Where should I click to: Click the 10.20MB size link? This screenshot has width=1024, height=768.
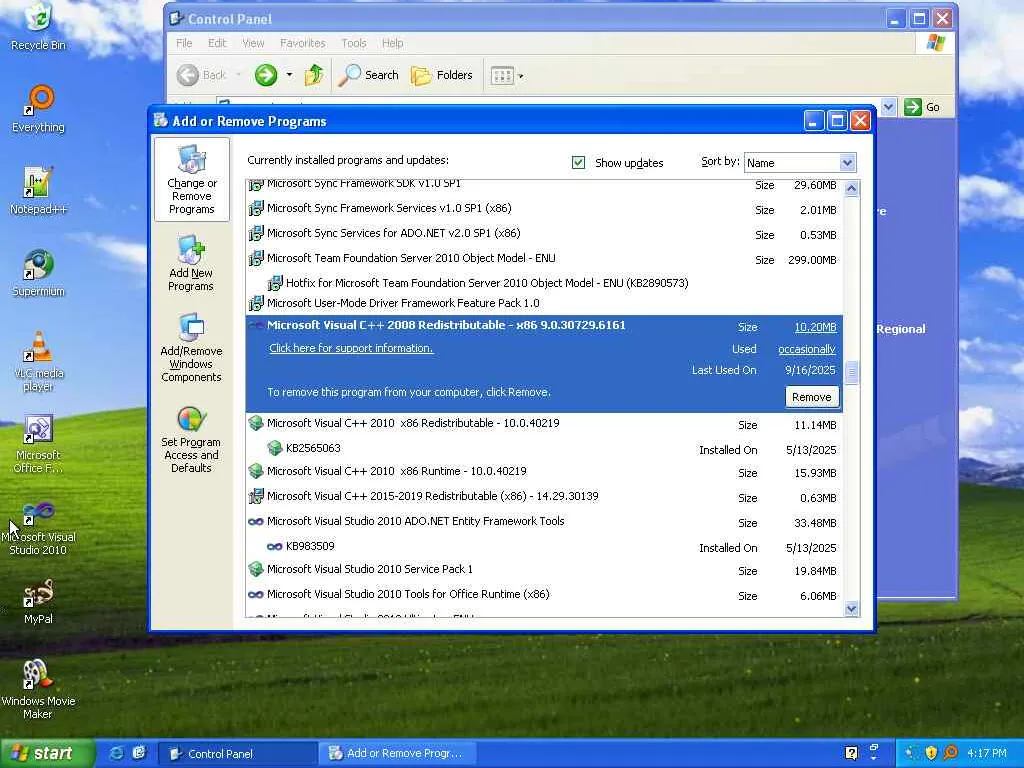click(x=816, y=327)
